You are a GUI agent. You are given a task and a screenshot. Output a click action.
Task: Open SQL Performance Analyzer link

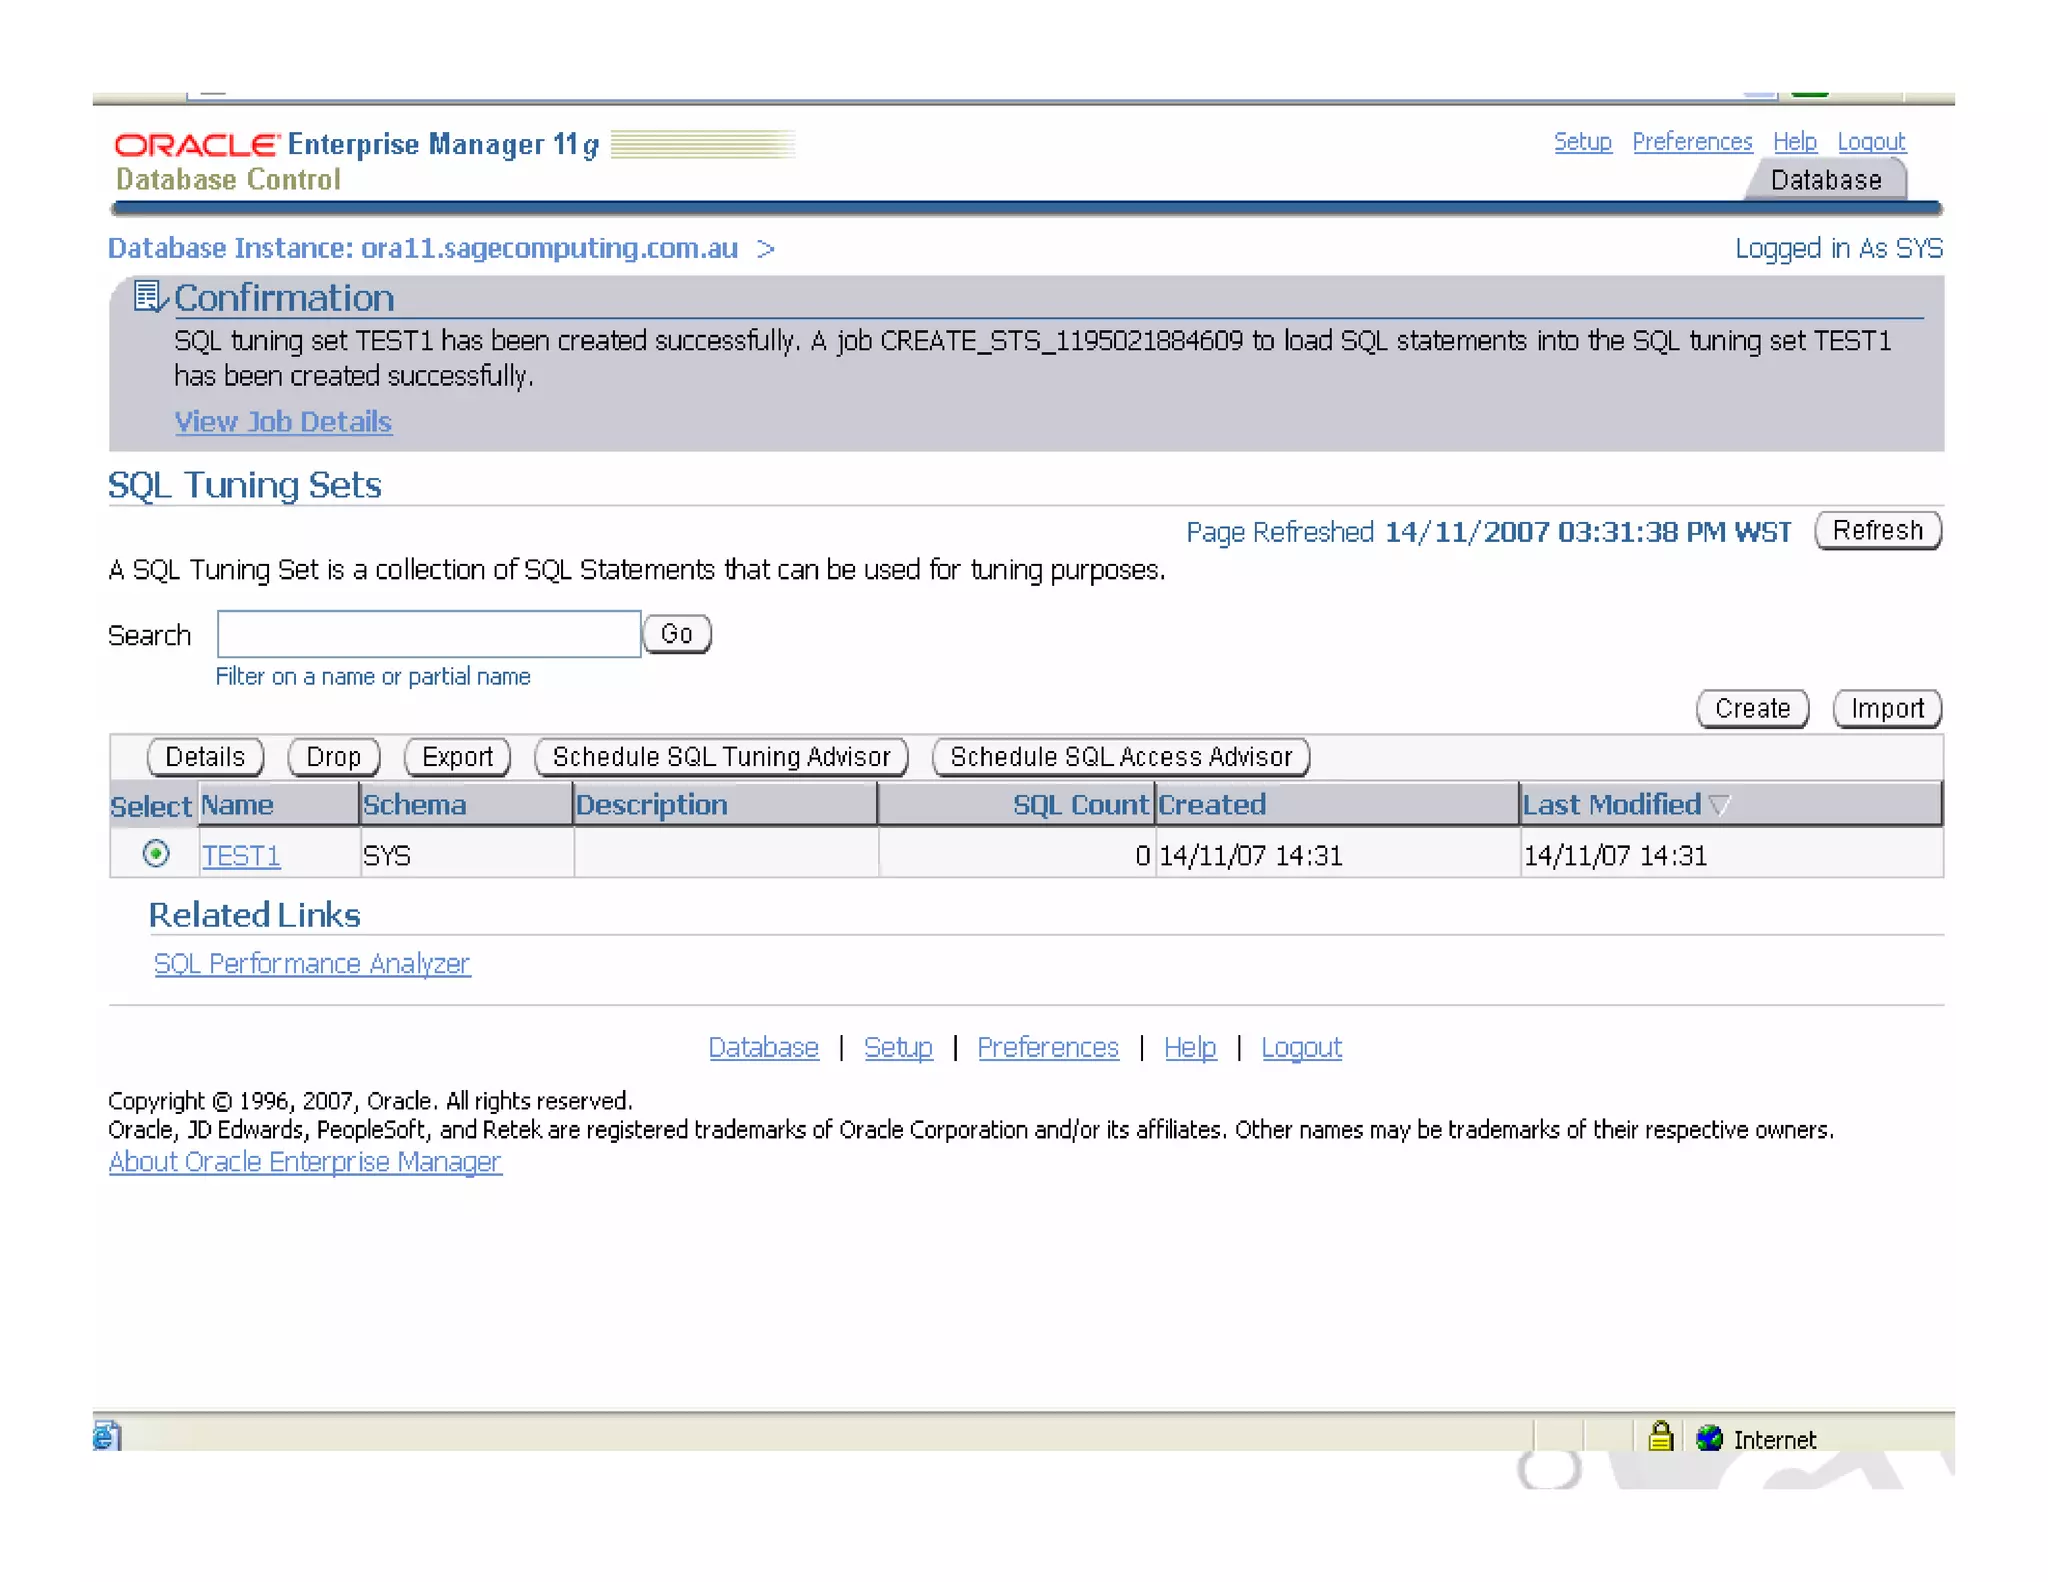point(312,964)
